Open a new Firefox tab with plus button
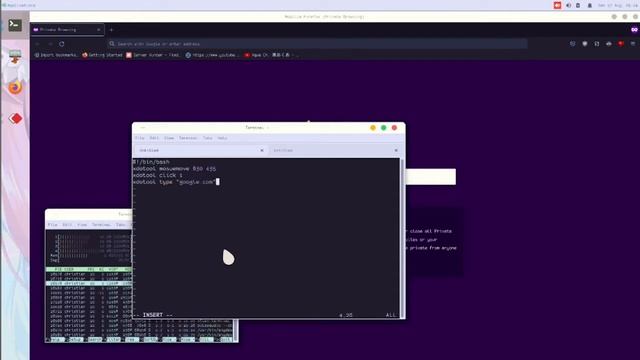The height and width of the screenshot is (360, 640). (111, 29)
